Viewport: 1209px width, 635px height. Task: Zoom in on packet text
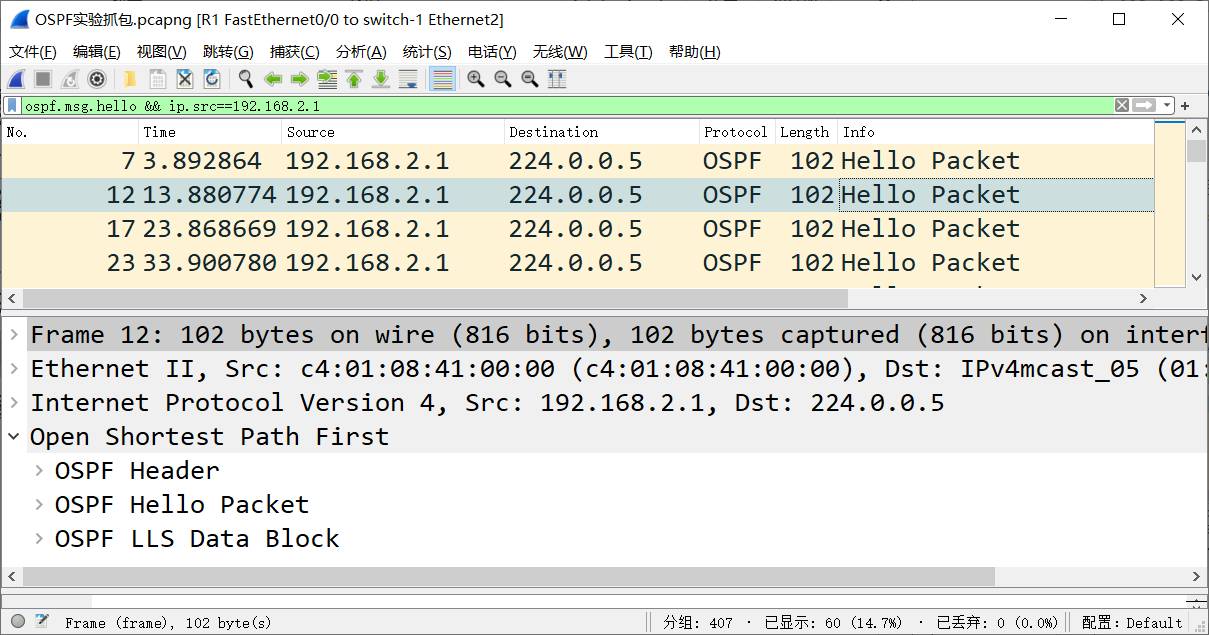476,80
